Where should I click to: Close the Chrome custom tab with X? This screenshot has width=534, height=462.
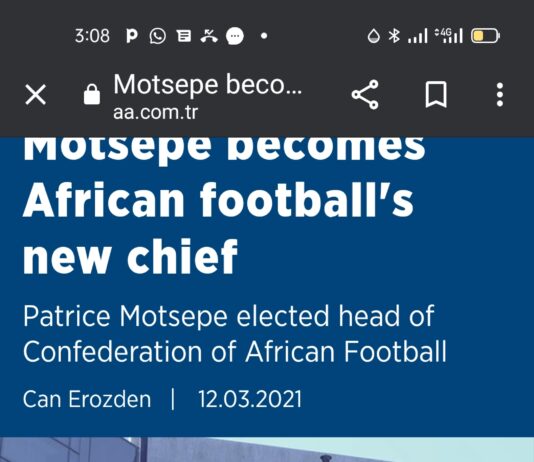coord(35,94)
